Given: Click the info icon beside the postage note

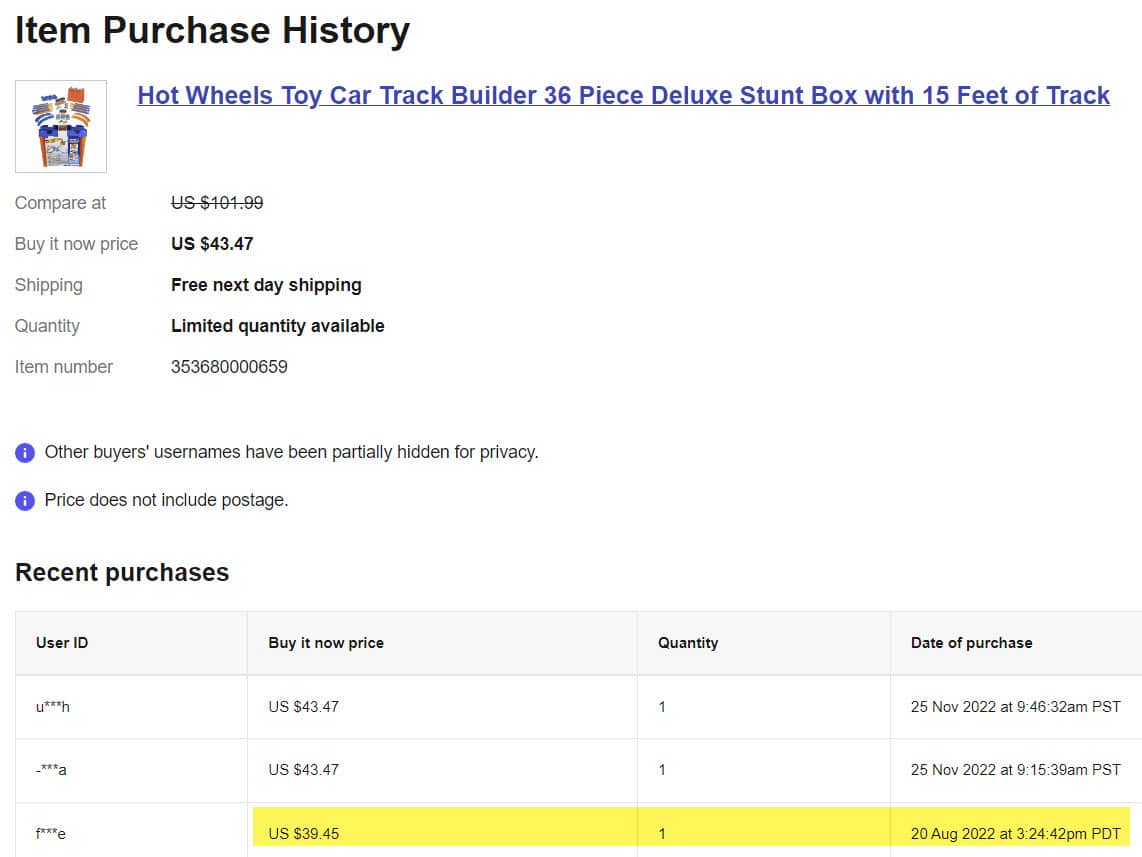Looking at the screenshot, I should 25,500.
